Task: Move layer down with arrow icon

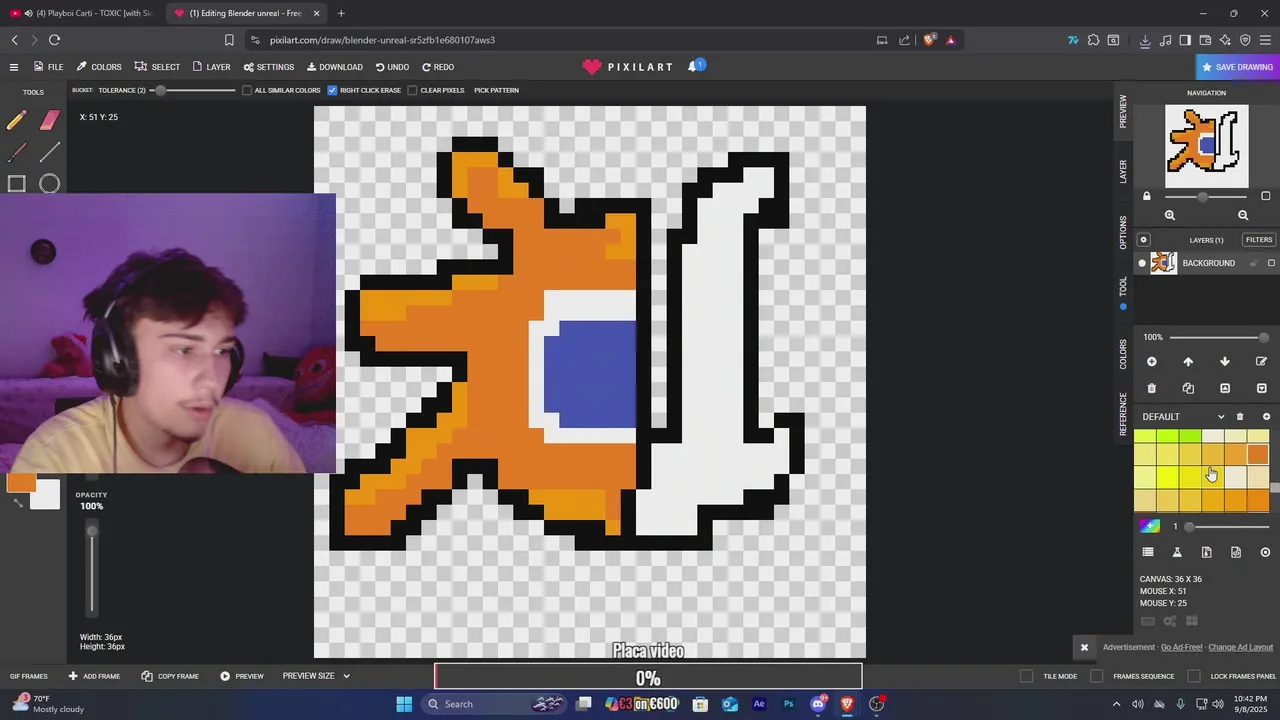Action: (x=1225, y=361)
